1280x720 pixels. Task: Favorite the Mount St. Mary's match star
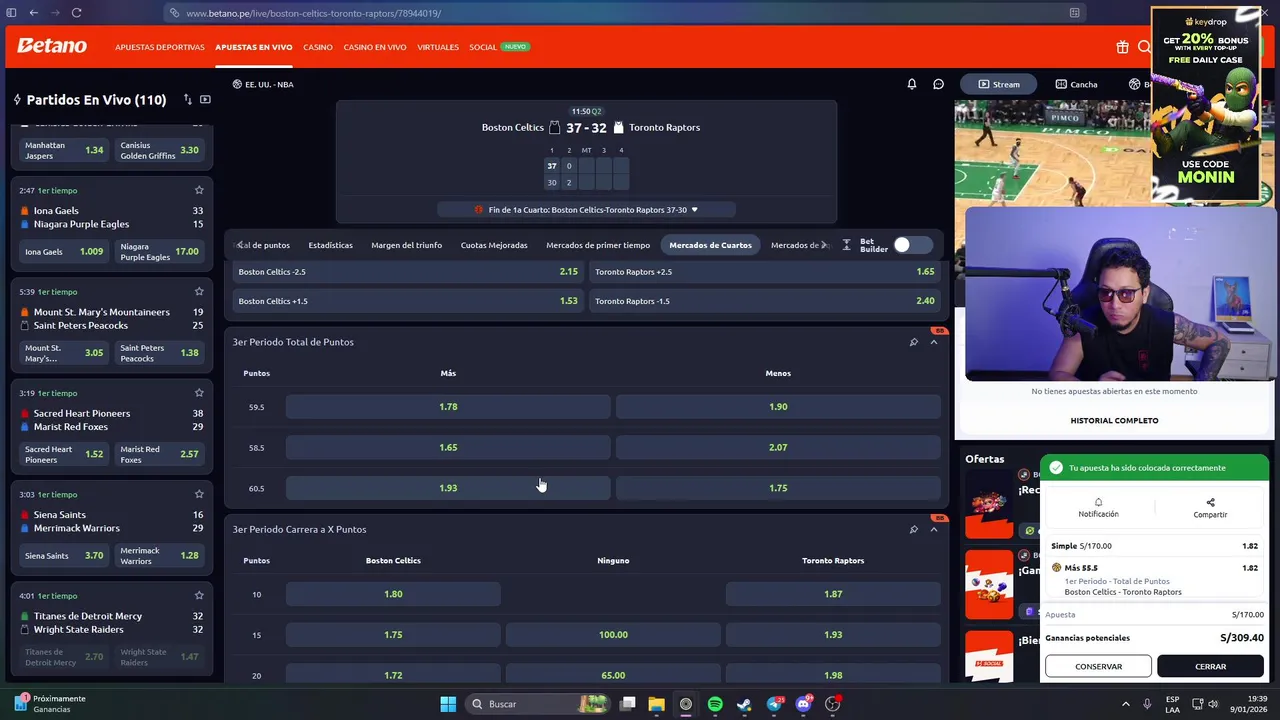point(199,291)
